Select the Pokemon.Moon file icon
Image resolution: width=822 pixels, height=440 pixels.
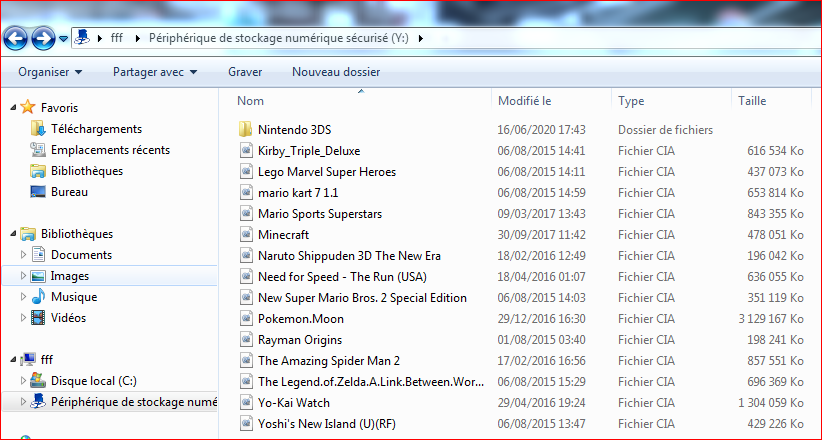point(246,318)
